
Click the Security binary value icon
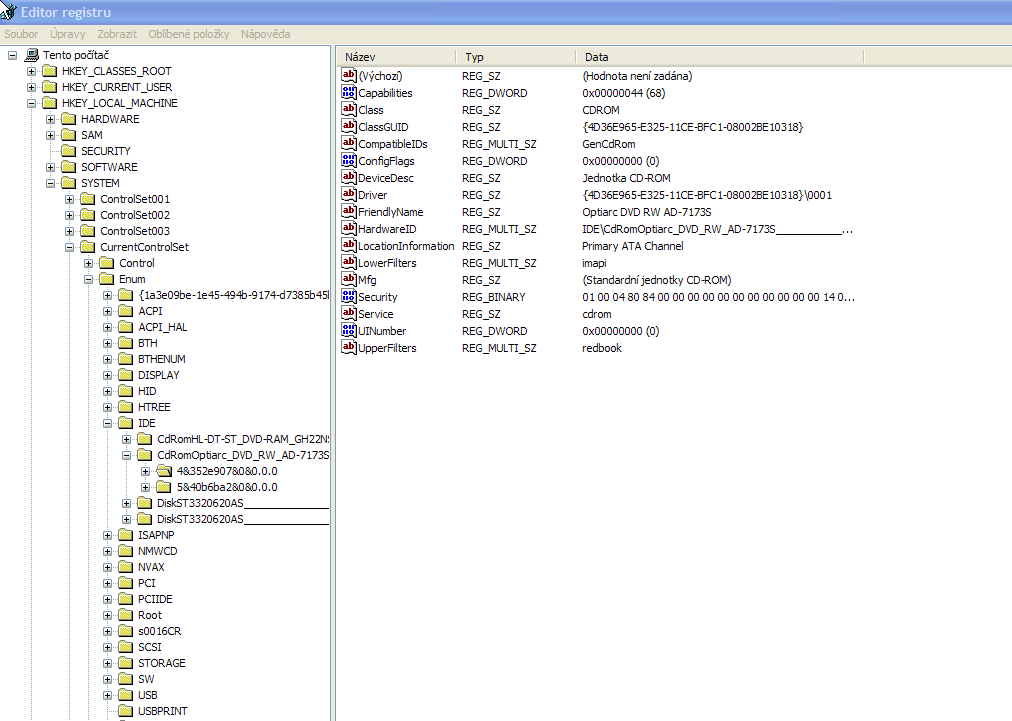coord(349,296)
